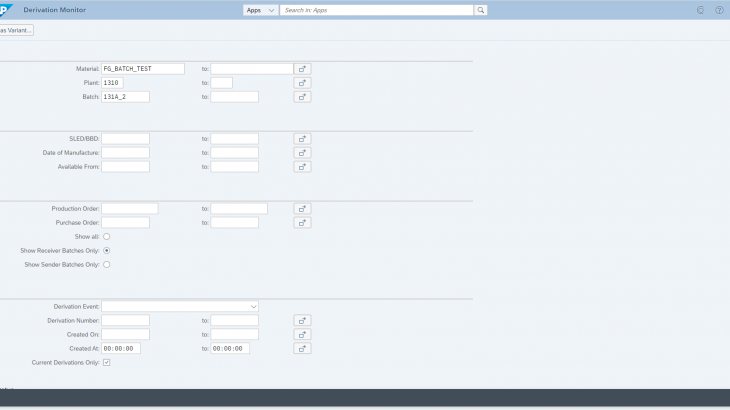The height and width of the screenshot is (410, 730).
Task: Select Show Receiver Batches Only radio button
Action: point(107,250)
